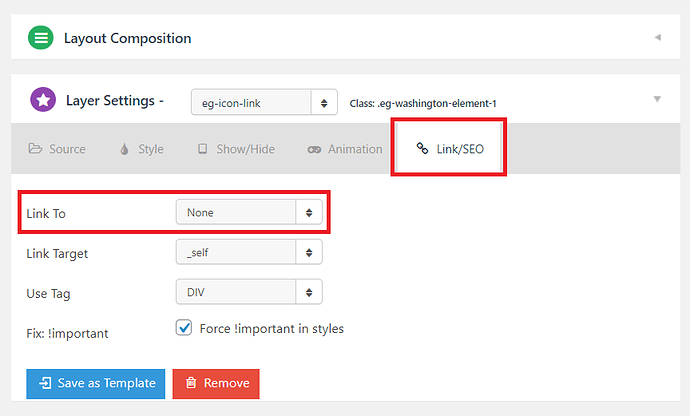Open the eg-icon-link layer selector

[x=264, y=102]
